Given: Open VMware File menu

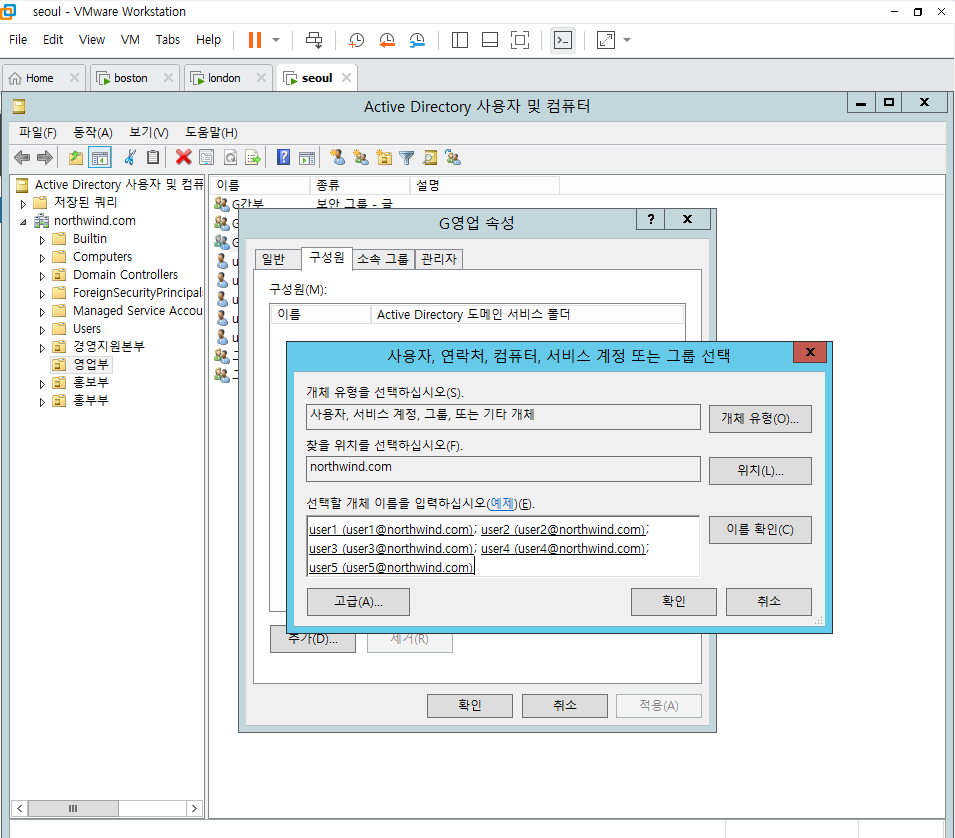Looking at the screenshot, I should click(x=18, y=40).
